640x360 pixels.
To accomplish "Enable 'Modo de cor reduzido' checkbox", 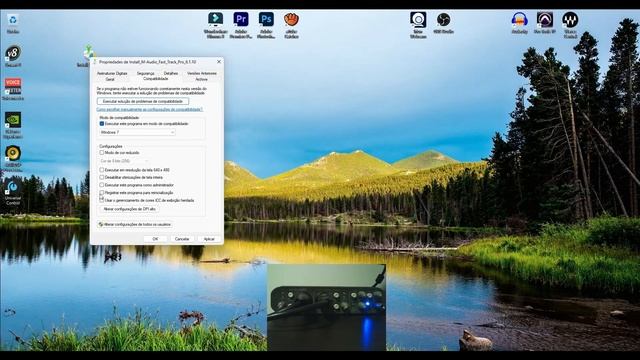I will click(x=102, y=153).
